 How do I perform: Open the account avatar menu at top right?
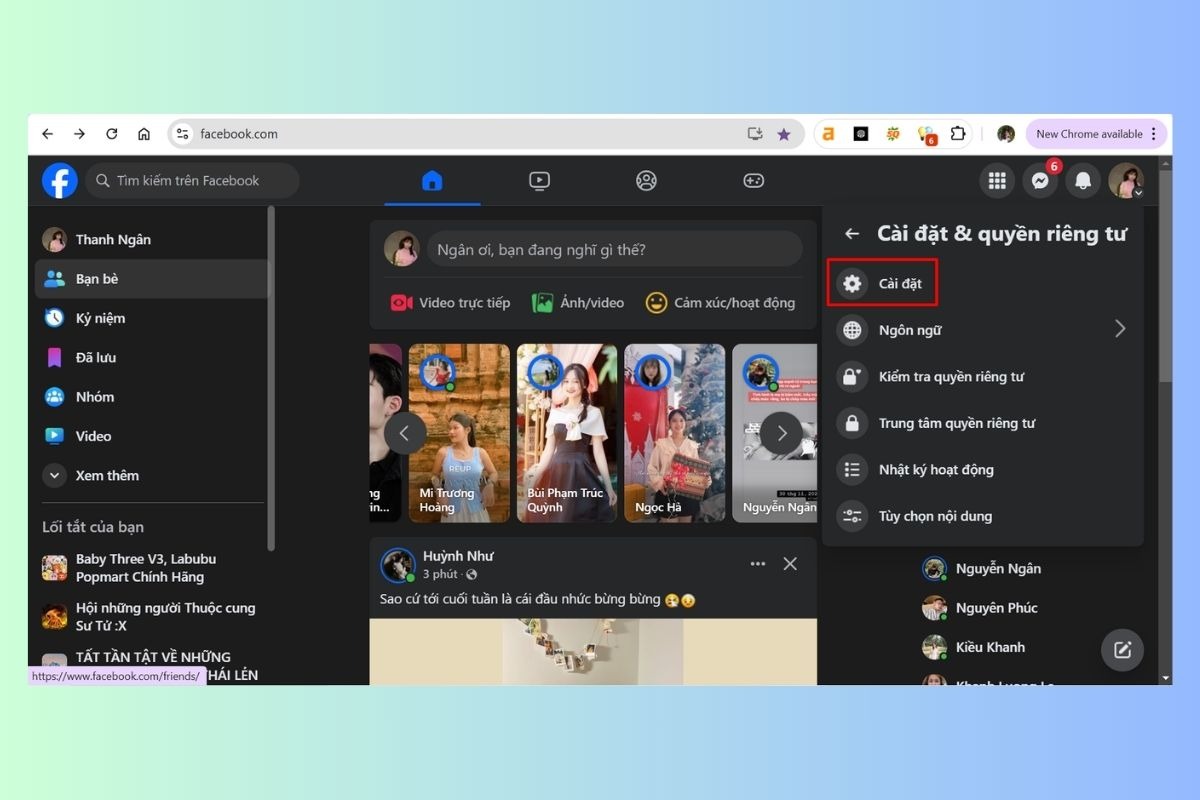(1125, 181)
